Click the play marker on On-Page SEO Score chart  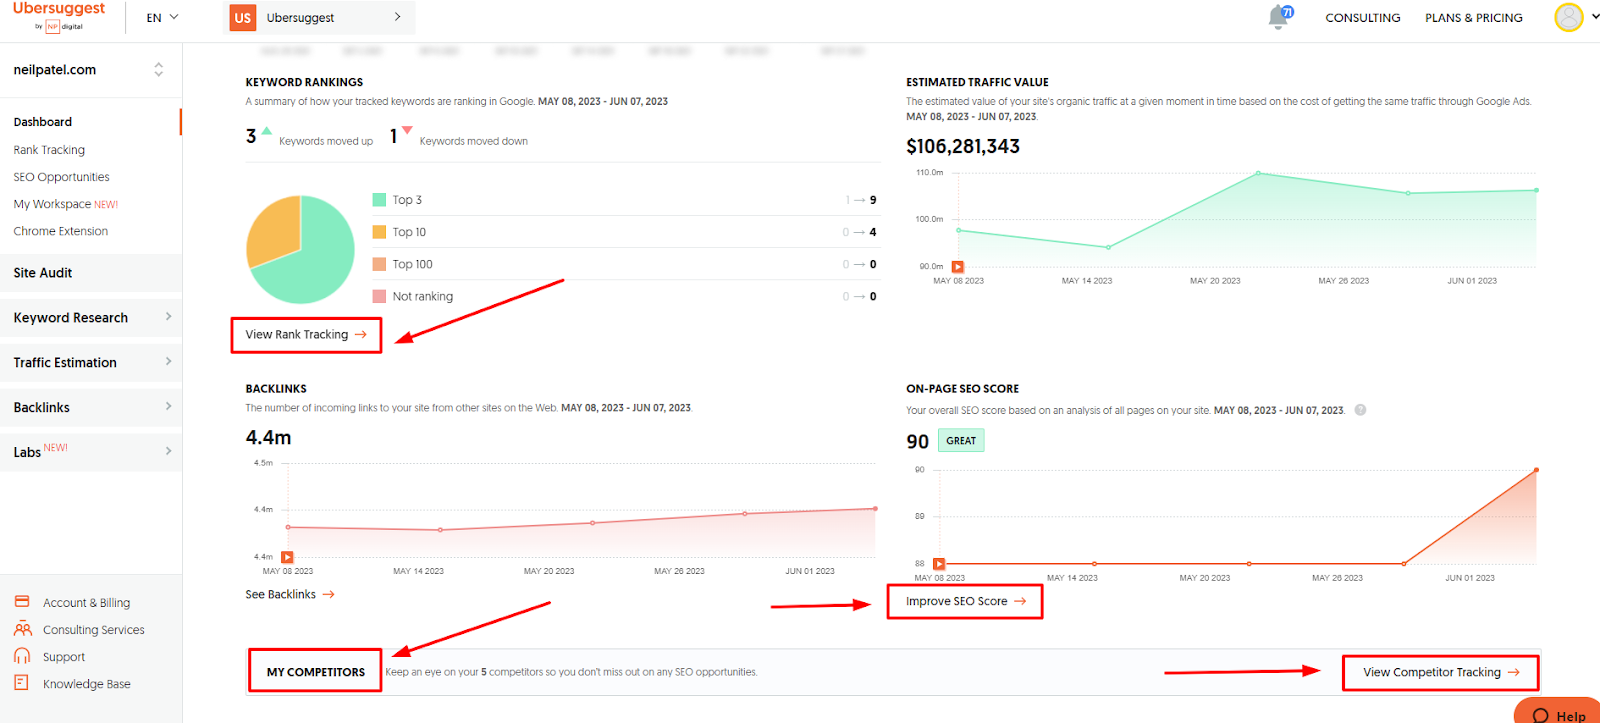click(x=939, y=564)
